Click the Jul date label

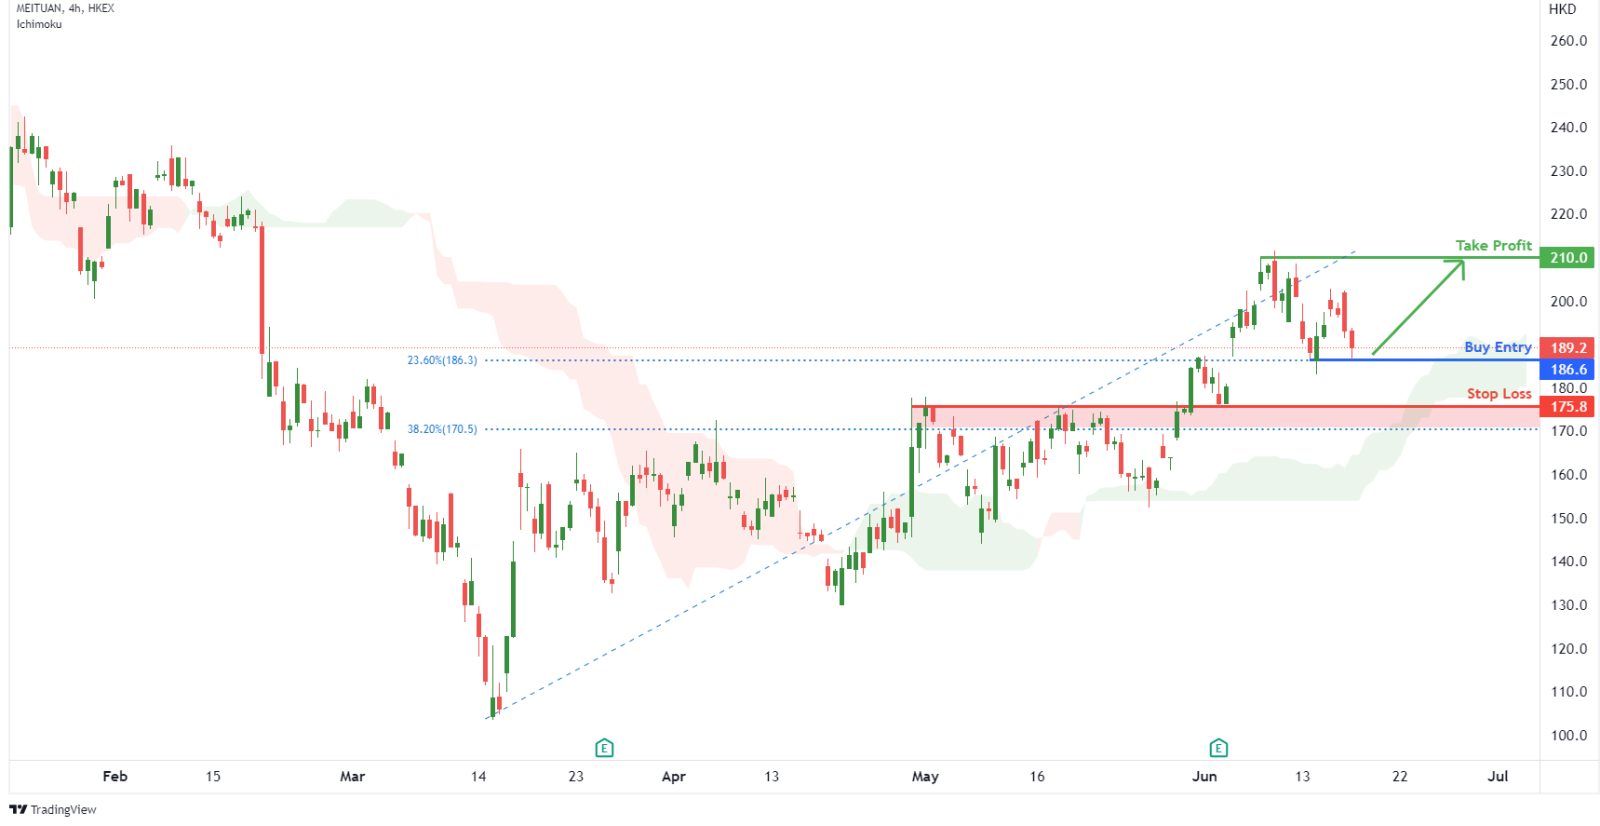coord(1498,776)
